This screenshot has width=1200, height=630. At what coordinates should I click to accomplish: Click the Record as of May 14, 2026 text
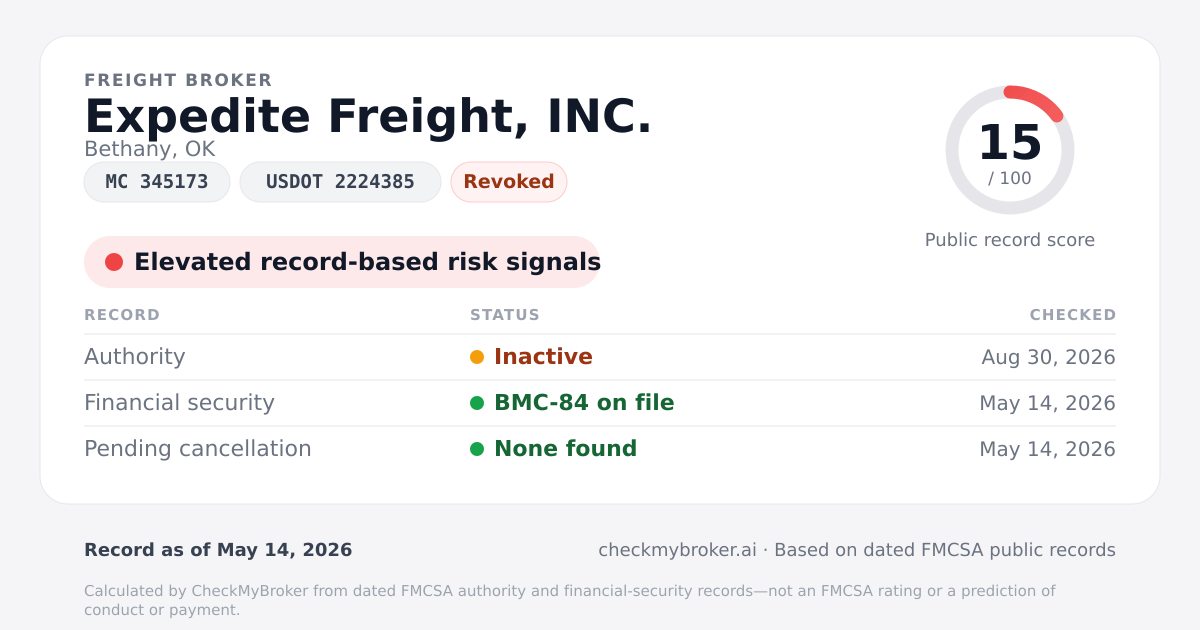(218, 550)
